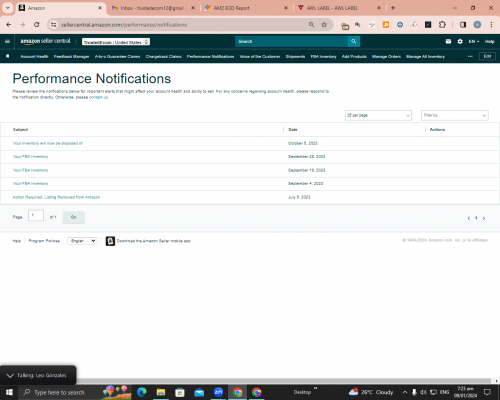Toggle the Chrome side panel icon

click(463, 25)
